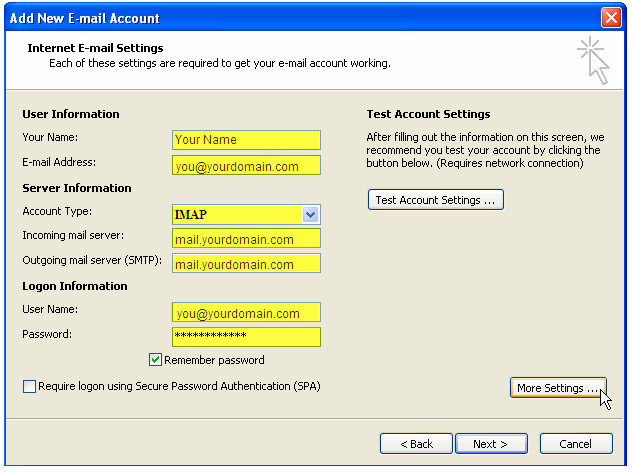The height and width of the screenshot is (473, 632).
Task: Expand the Account Type dropdown arrow
Action: click(310, 214)
